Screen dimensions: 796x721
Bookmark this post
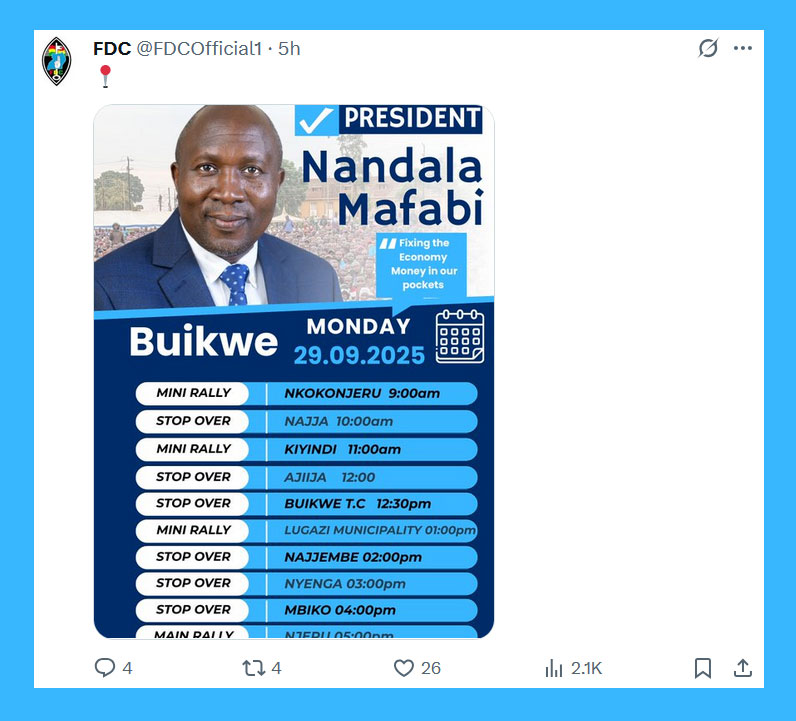703,668
